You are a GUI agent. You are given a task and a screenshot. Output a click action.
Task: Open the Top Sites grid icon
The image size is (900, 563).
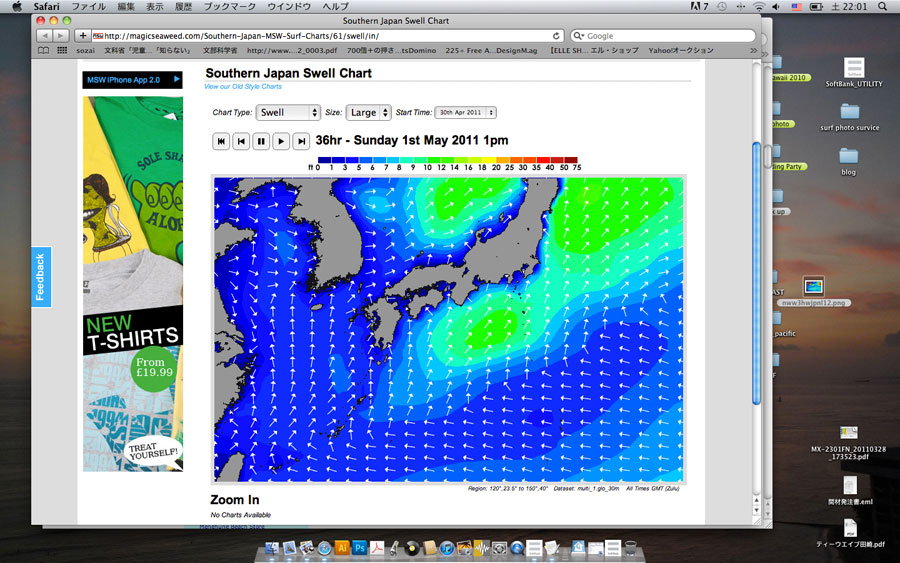pyautogui.click(x=62, y=51)
